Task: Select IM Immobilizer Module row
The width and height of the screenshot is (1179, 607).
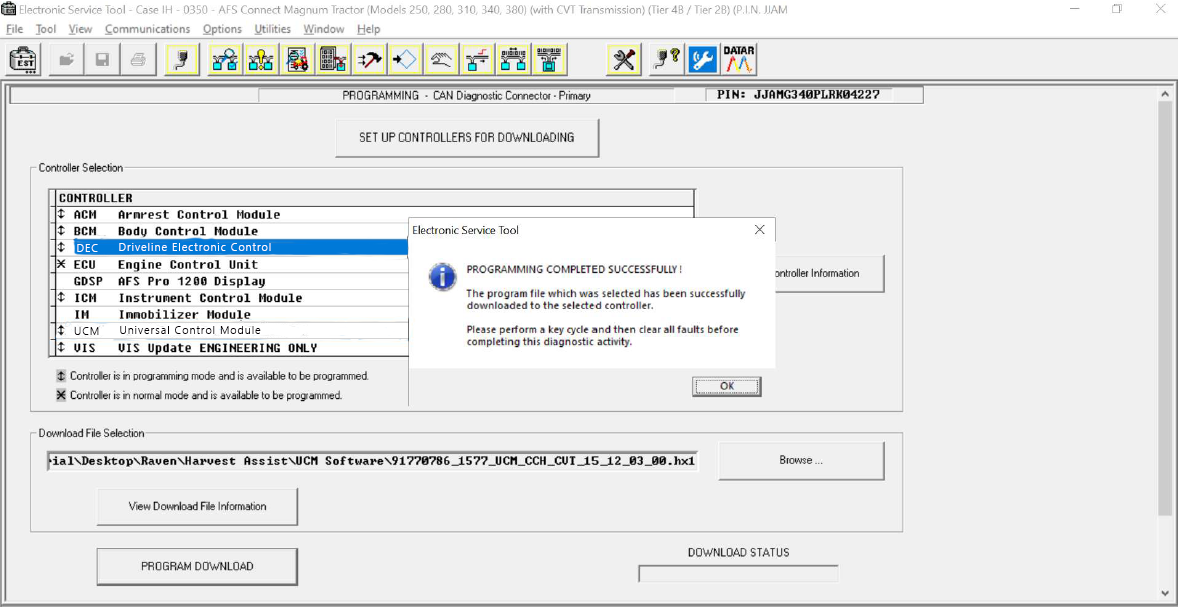Action: coord(233,314)
